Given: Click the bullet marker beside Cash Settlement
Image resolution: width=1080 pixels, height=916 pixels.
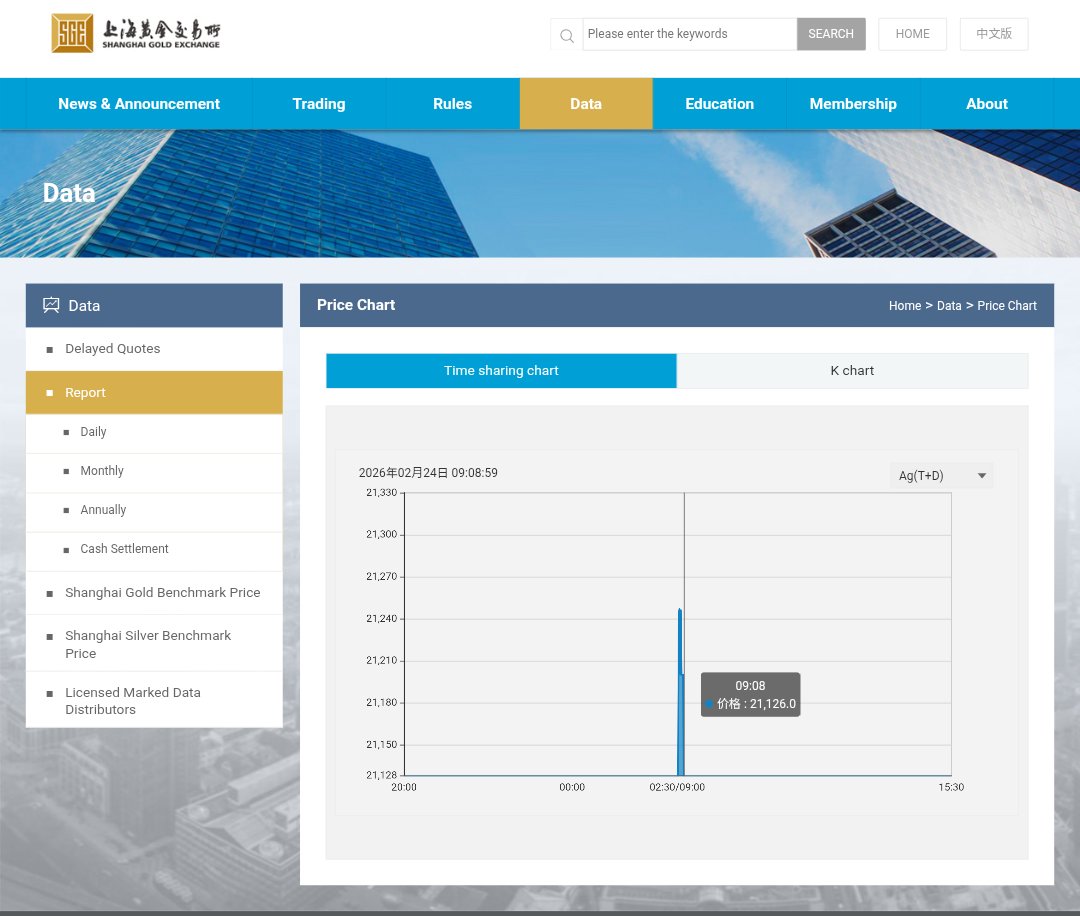Looking at the screenshot, I should [x=66, y=549].
